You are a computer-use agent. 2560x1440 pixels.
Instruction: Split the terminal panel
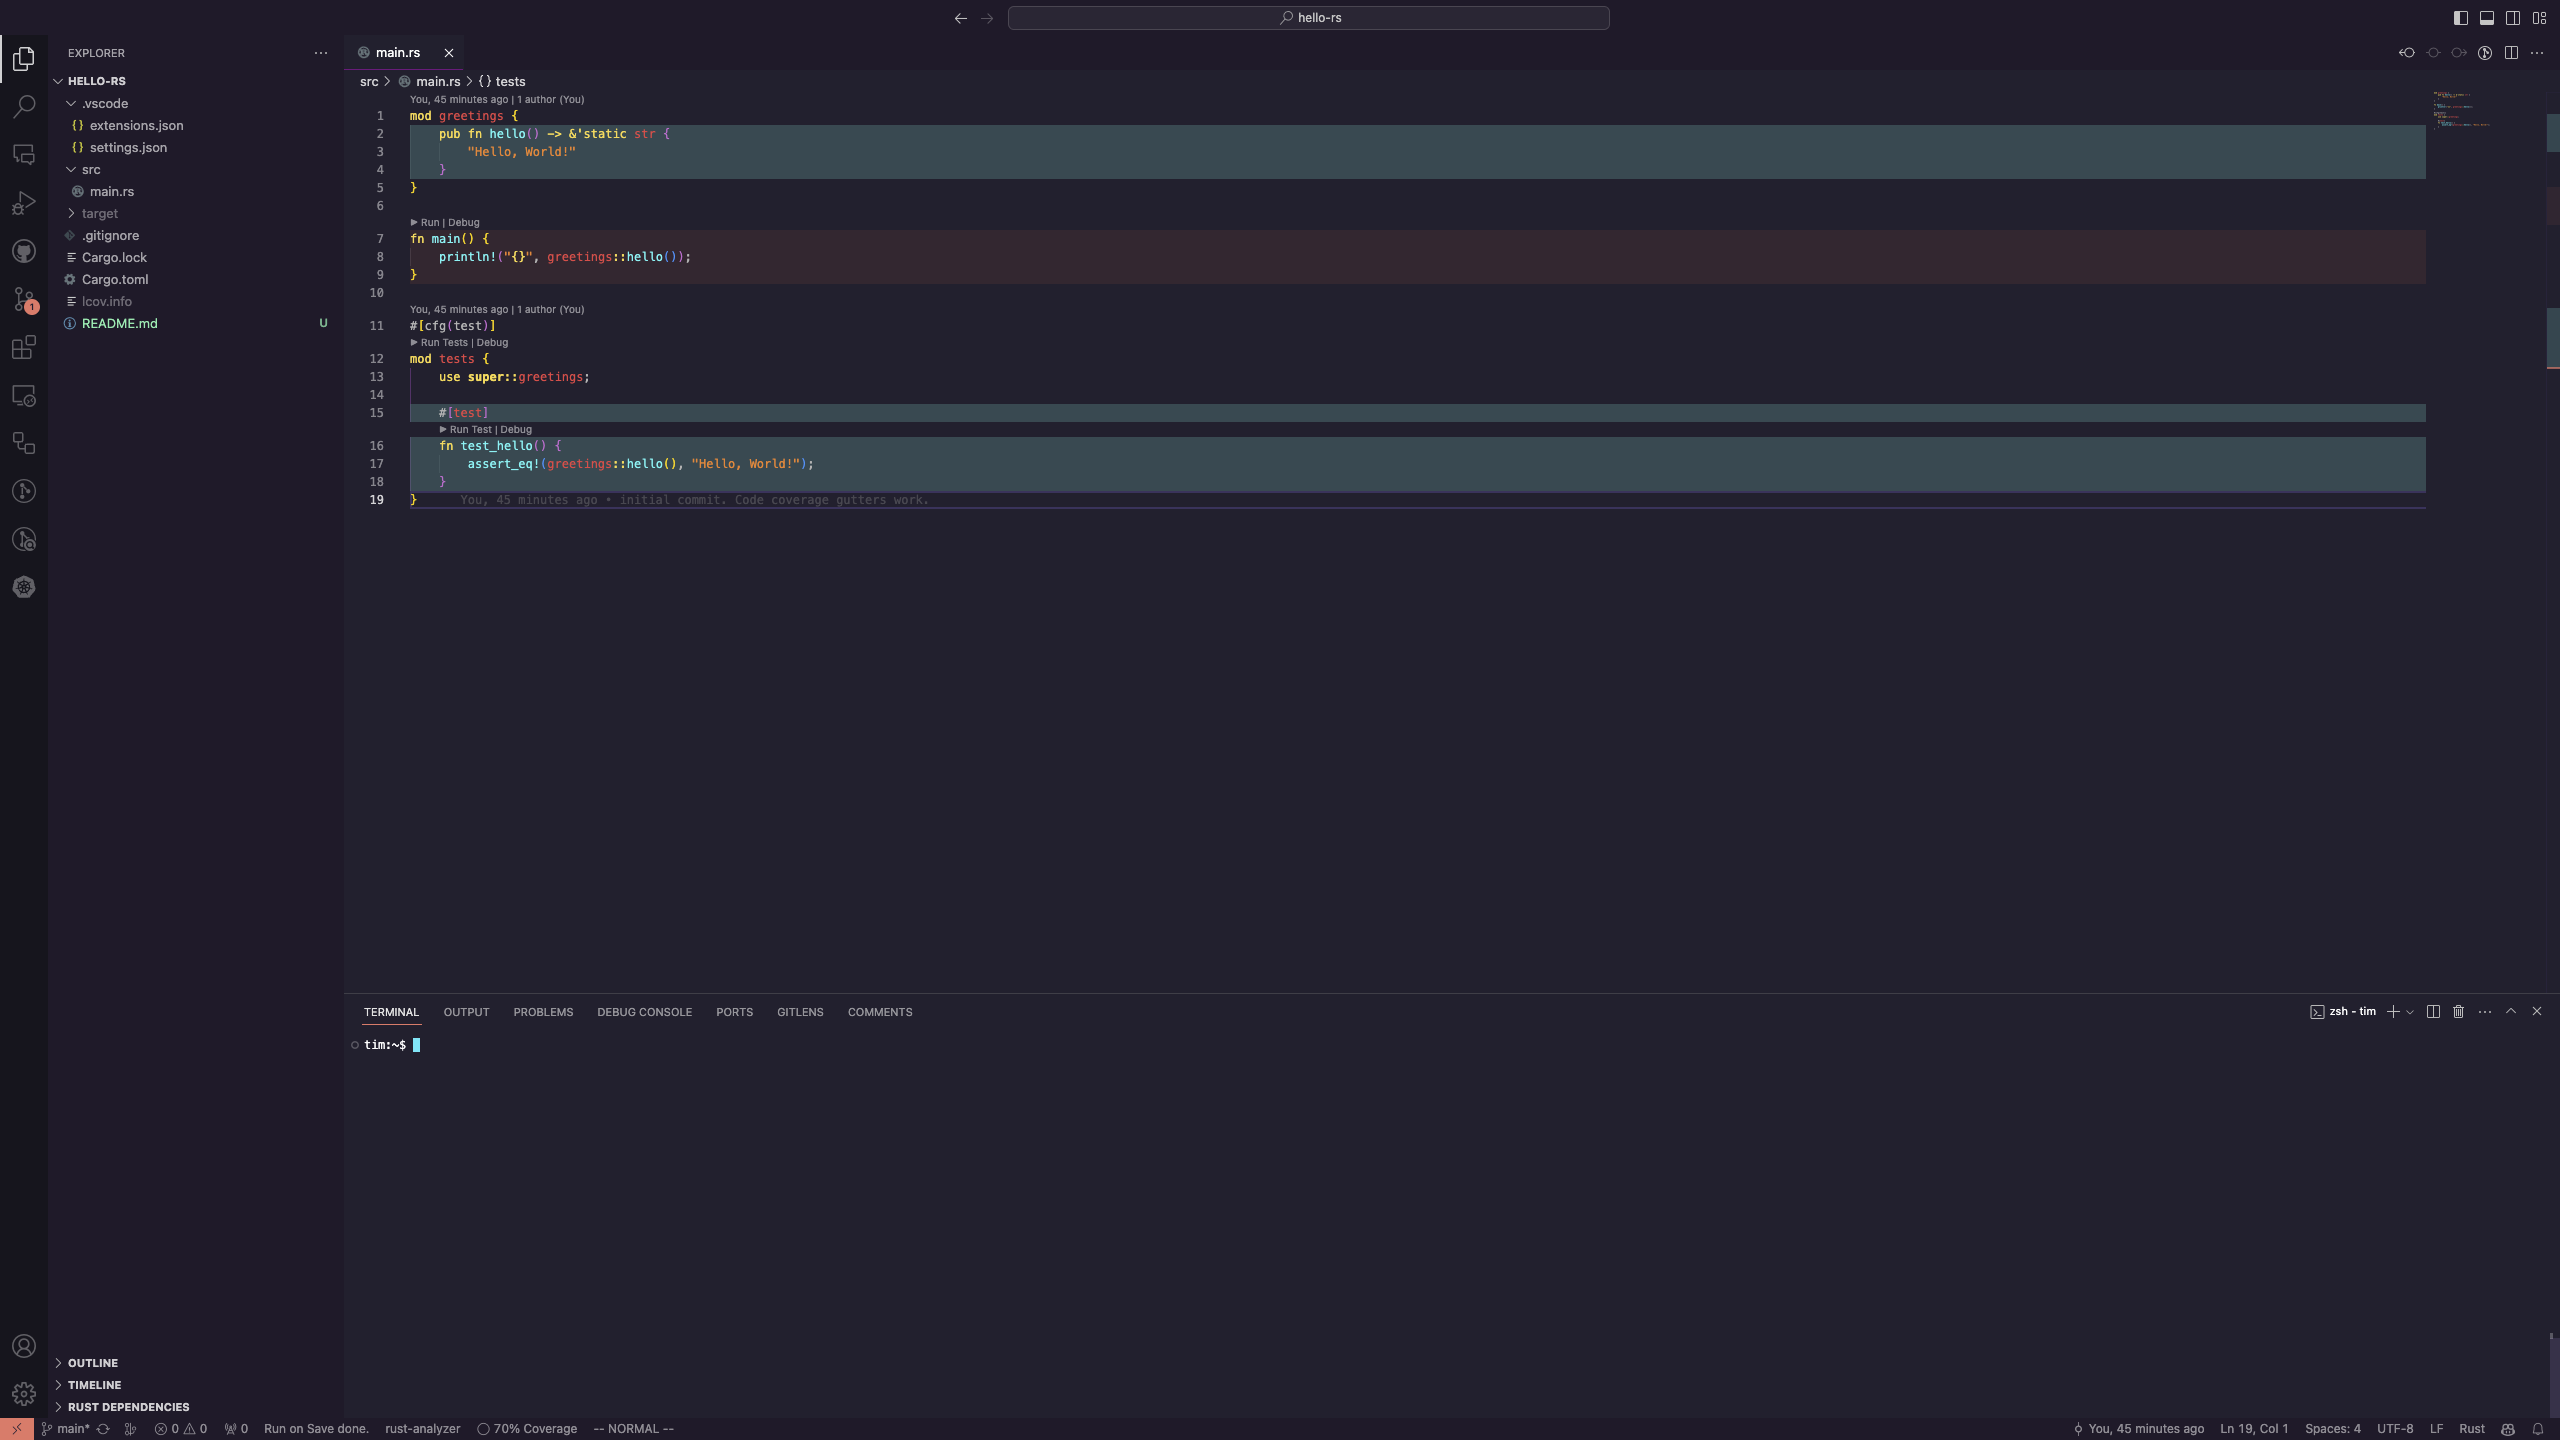pos(2433,1012)
